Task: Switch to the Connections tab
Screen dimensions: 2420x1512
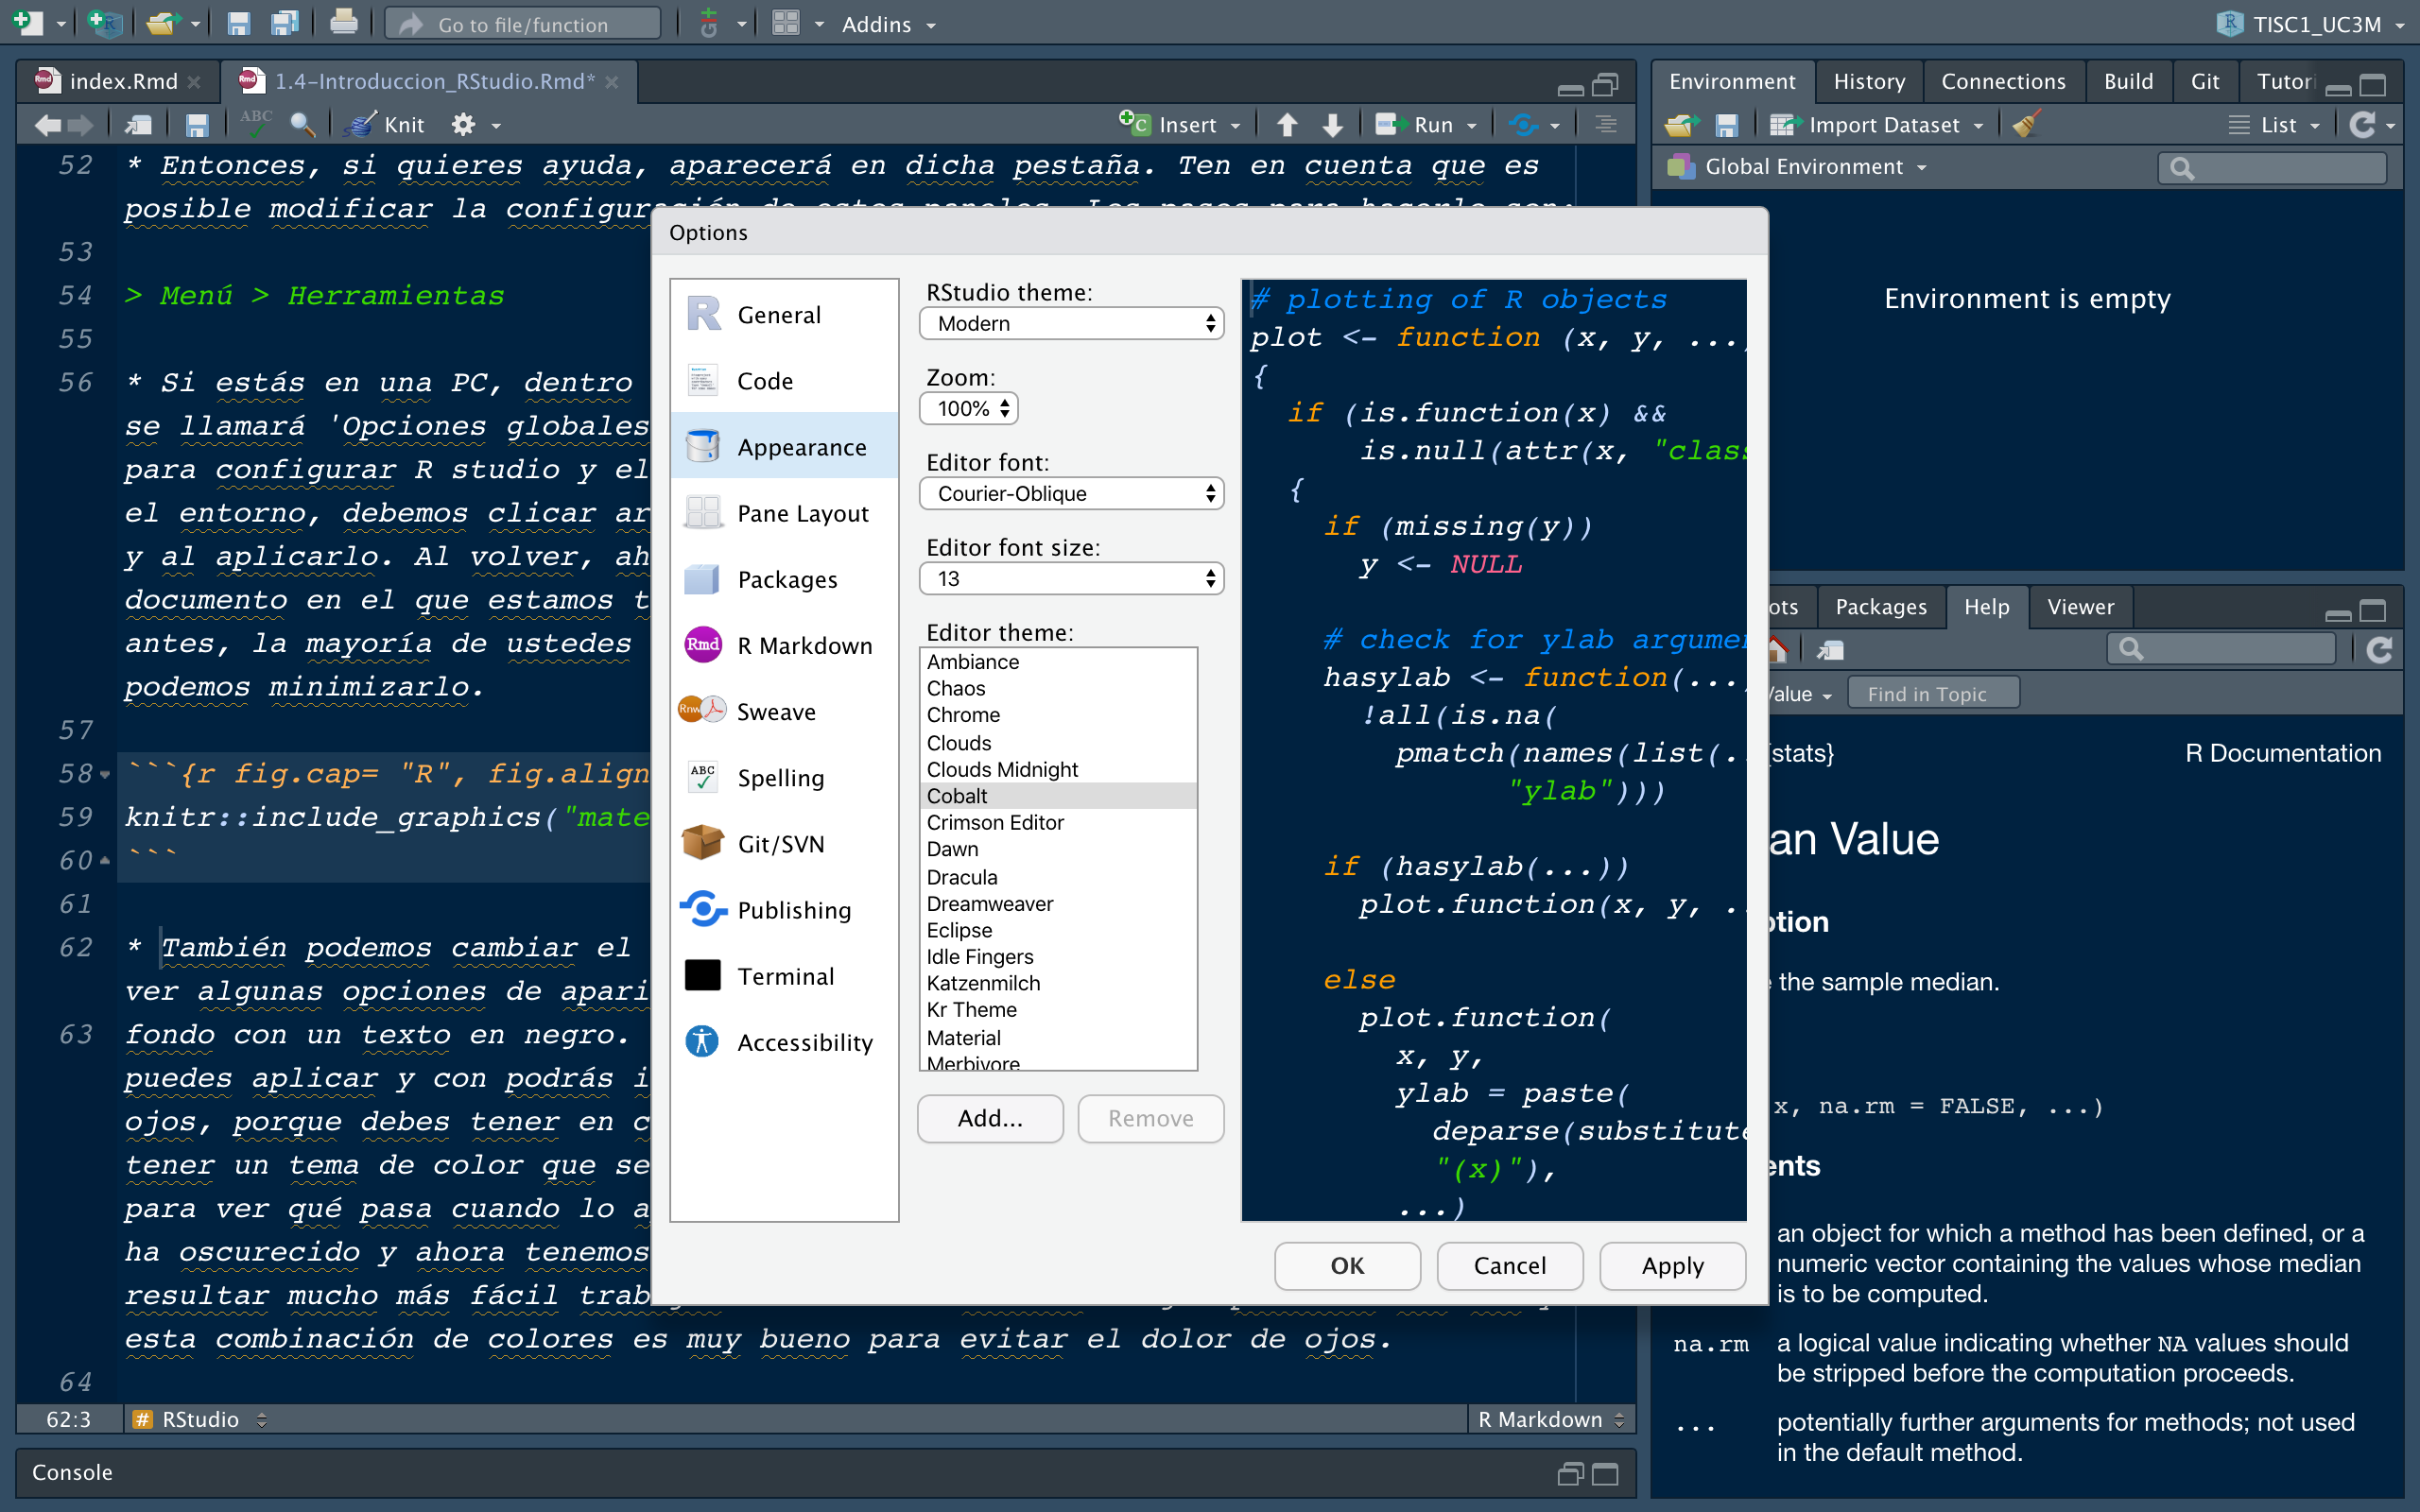Action: click(2003, 81)
